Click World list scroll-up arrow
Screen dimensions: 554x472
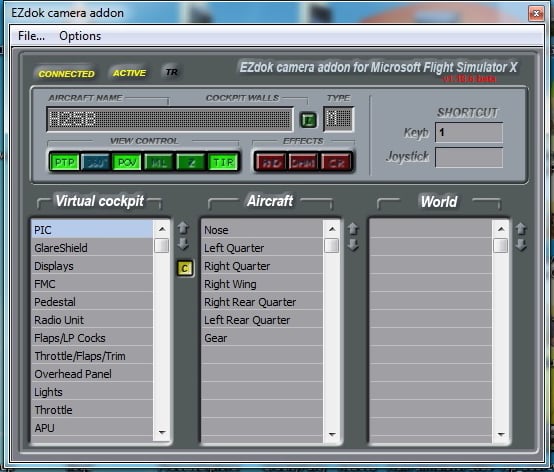[x=501, y=229]
